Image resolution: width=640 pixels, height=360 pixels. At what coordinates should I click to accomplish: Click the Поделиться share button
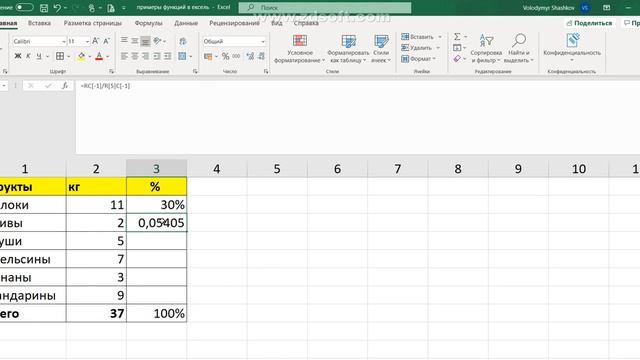589,23
